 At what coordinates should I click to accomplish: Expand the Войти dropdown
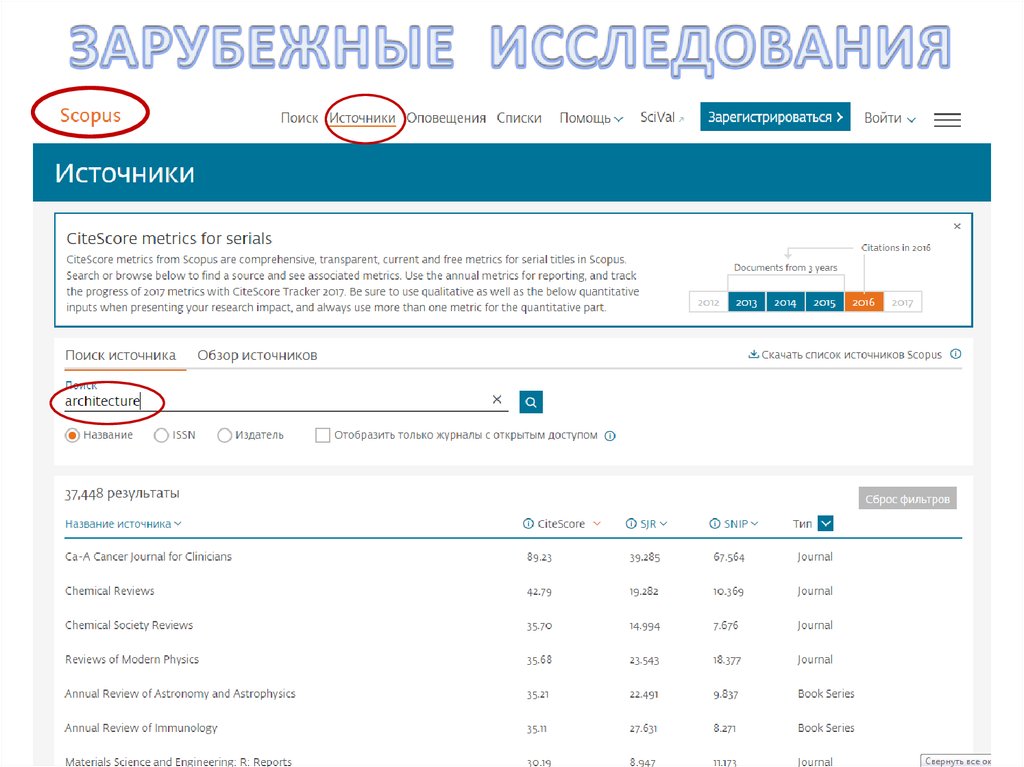coord(889,118)
